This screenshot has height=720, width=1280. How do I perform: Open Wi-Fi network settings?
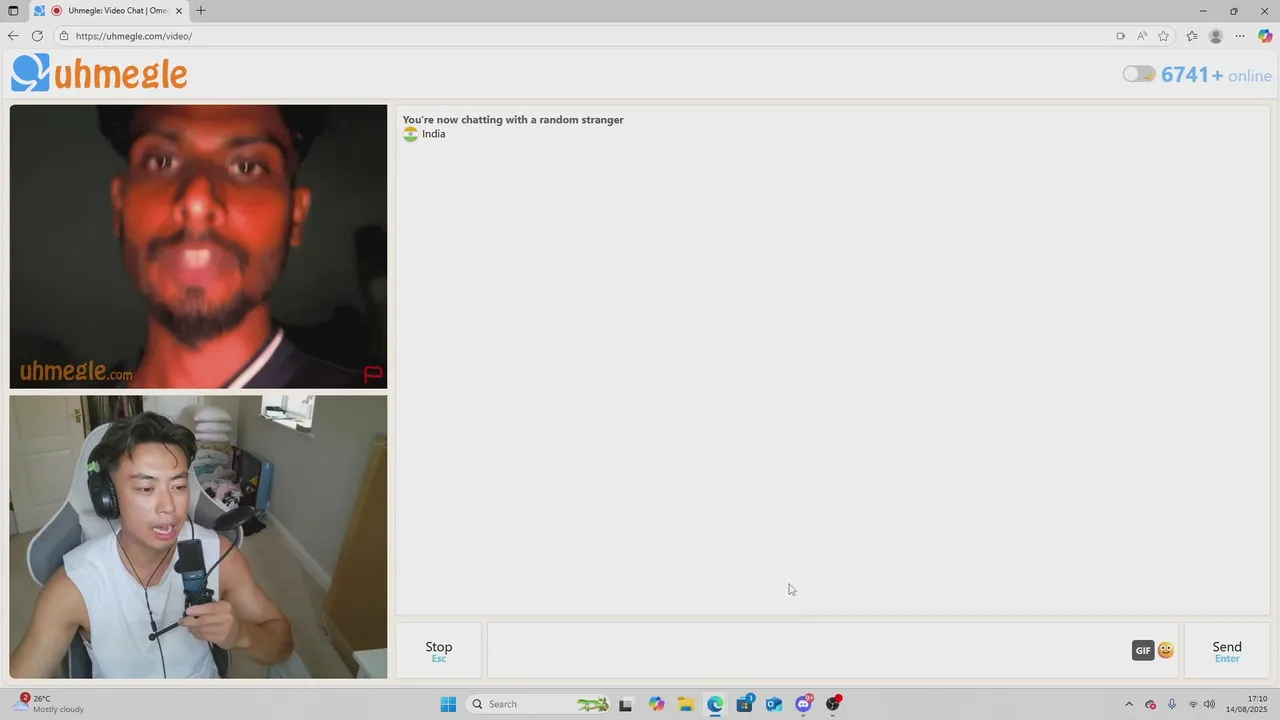tap(1193, 704)
